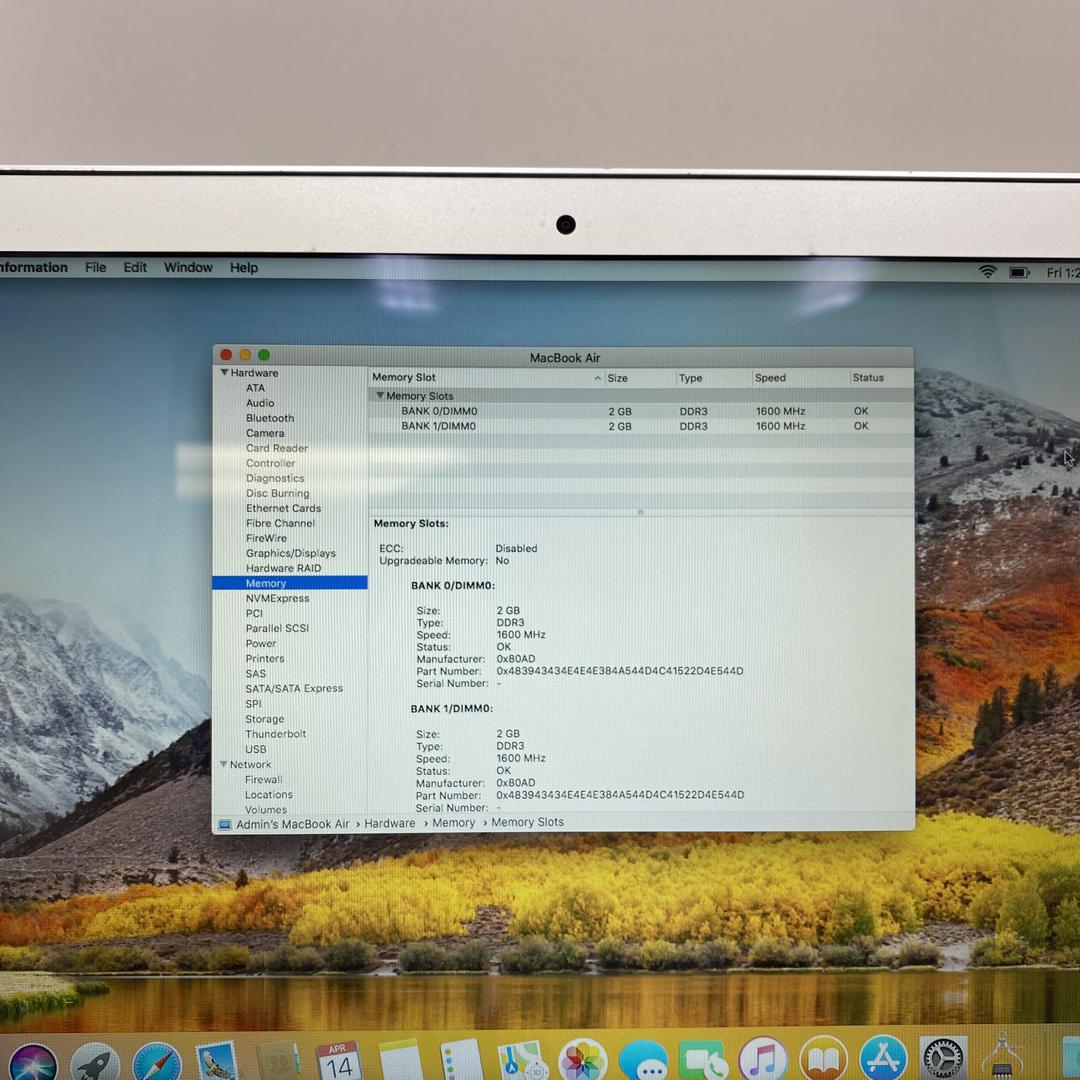
Task: Select the BANK 0/DIMM0 table row
Action: (x=641, y=411)
